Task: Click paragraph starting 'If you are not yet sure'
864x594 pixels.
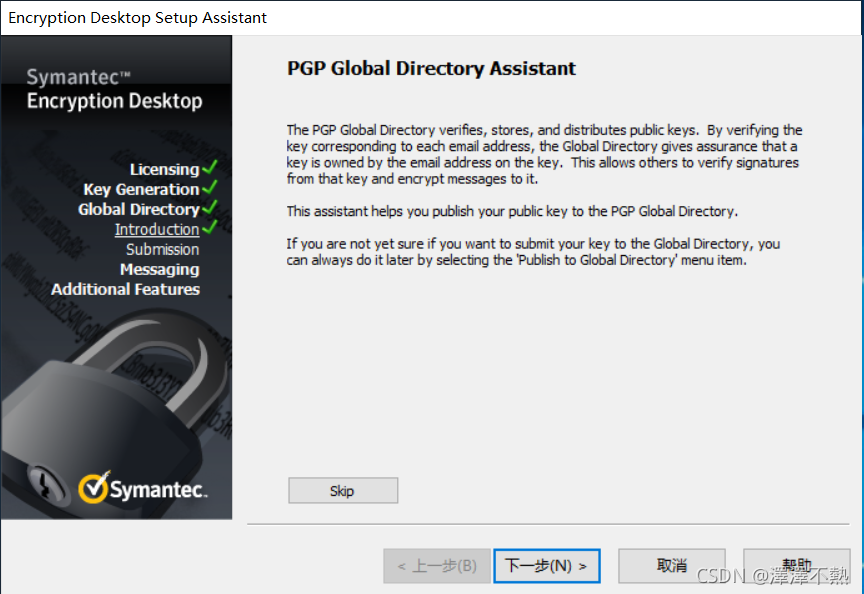Action: click(x=533, y=252)
